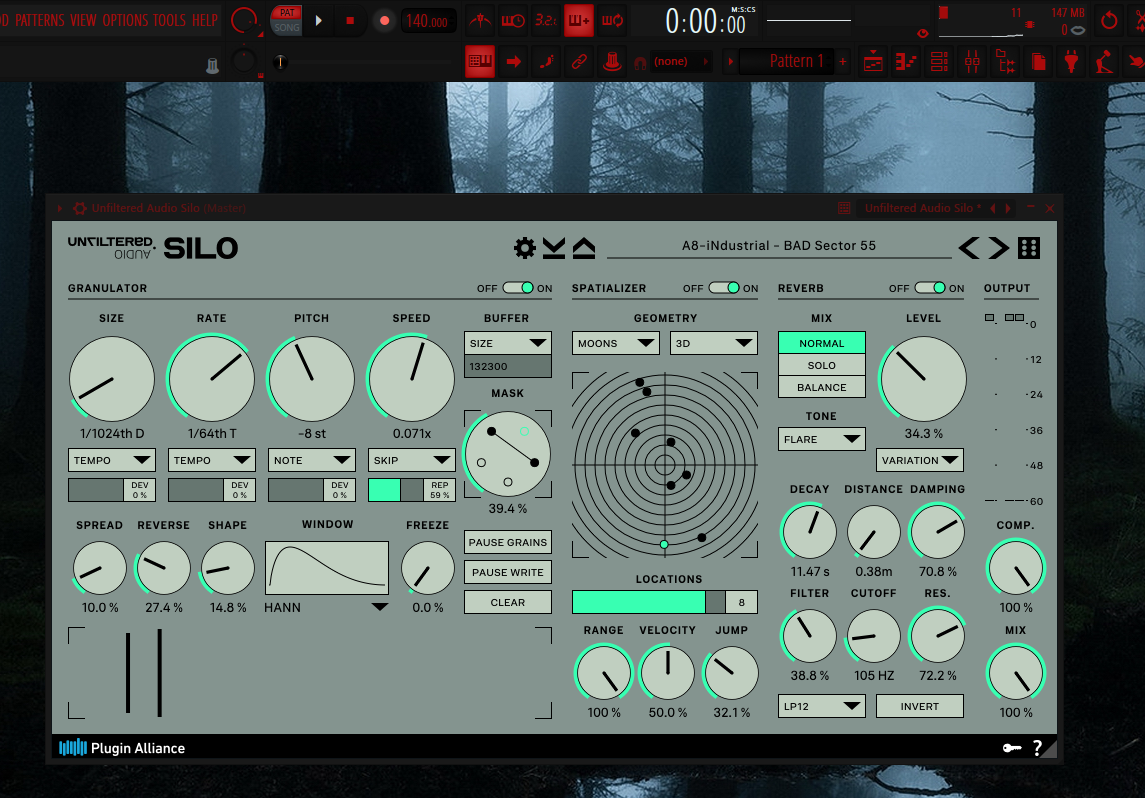Click the INVERT filter button
Viewport: 1145px width, 798px height.
919,706
